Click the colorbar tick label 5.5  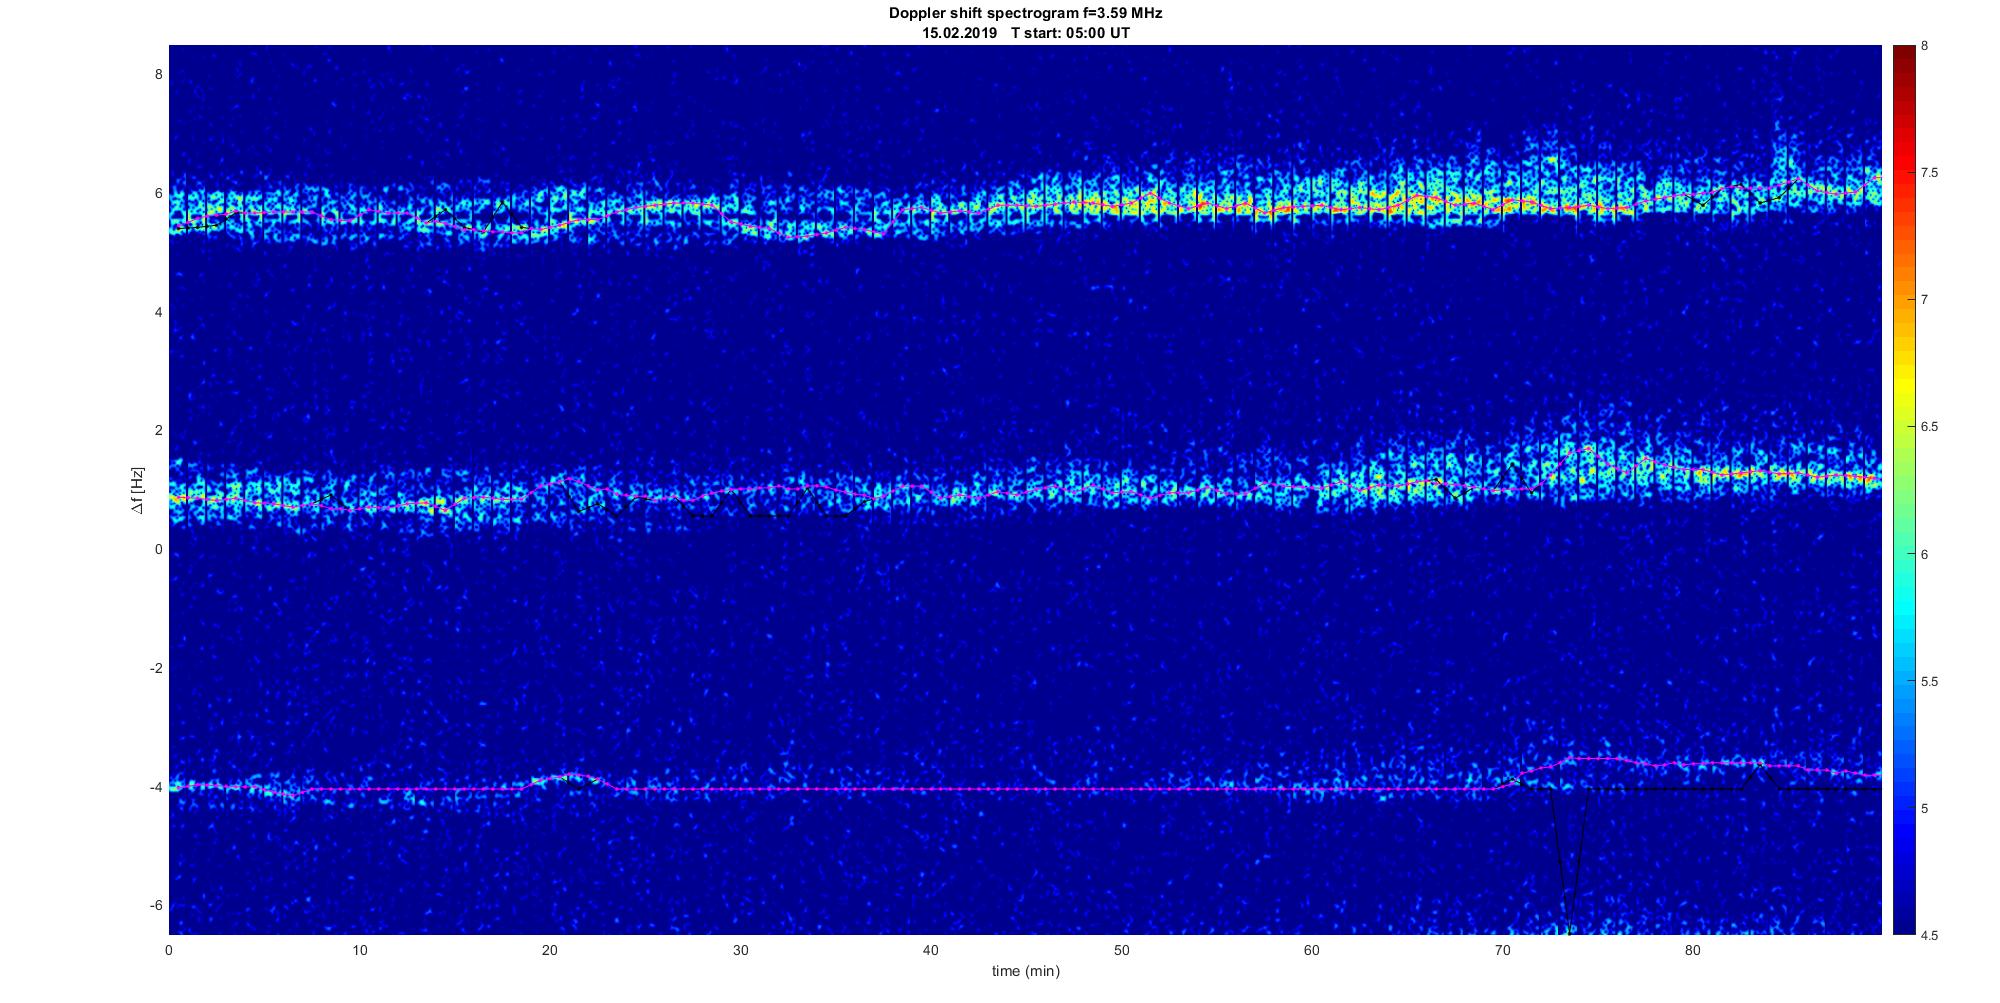pos(1930,682)
